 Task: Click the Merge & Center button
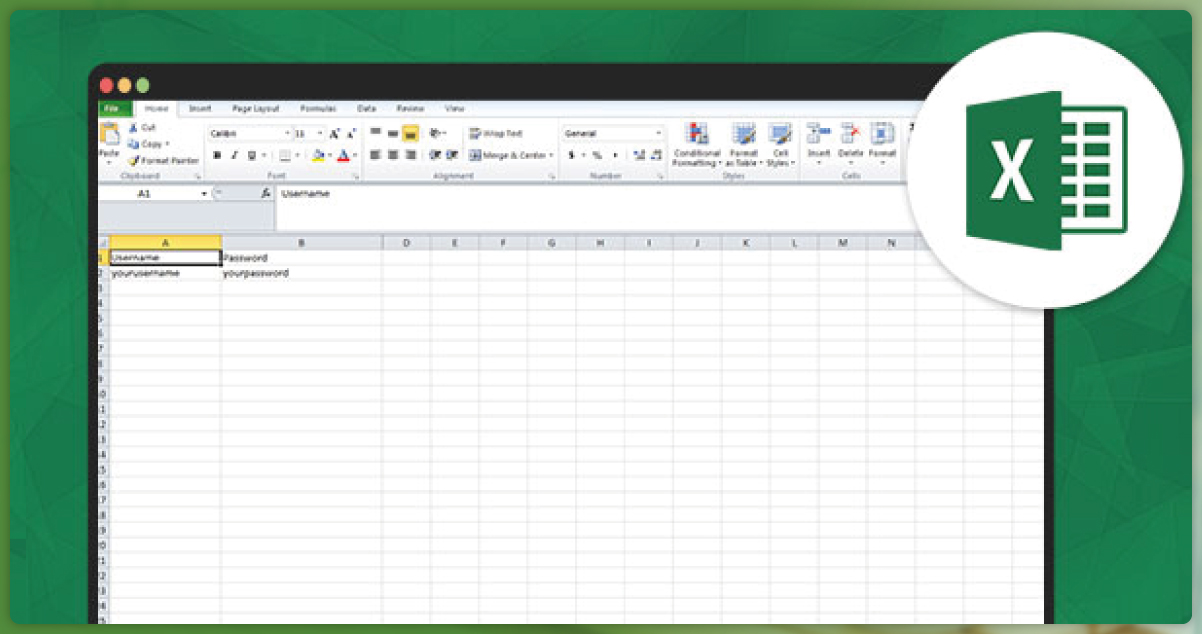506,155
